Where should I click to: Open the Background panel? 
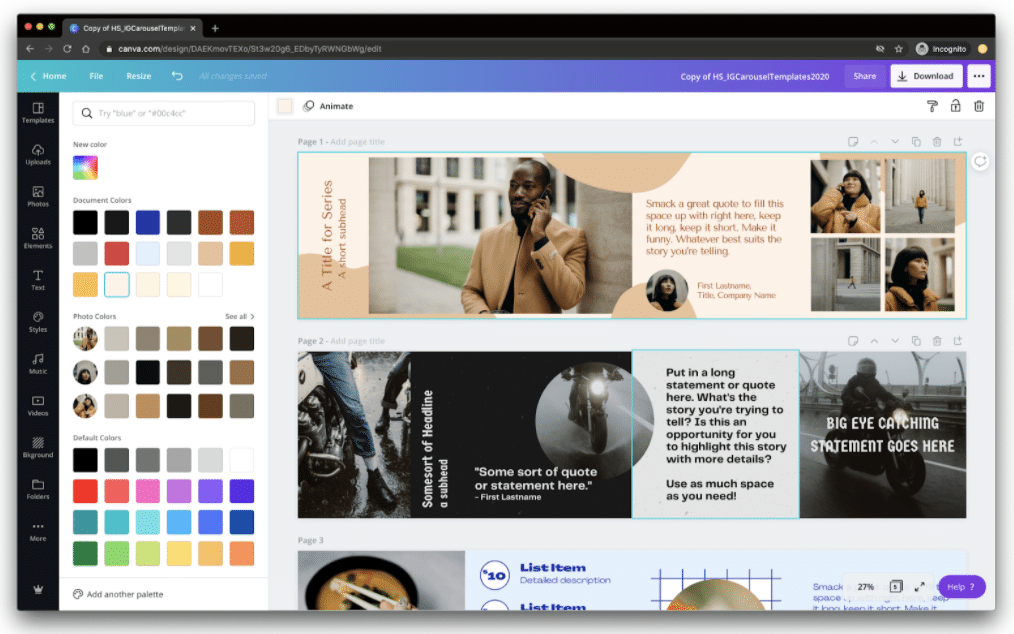point(38,447)
